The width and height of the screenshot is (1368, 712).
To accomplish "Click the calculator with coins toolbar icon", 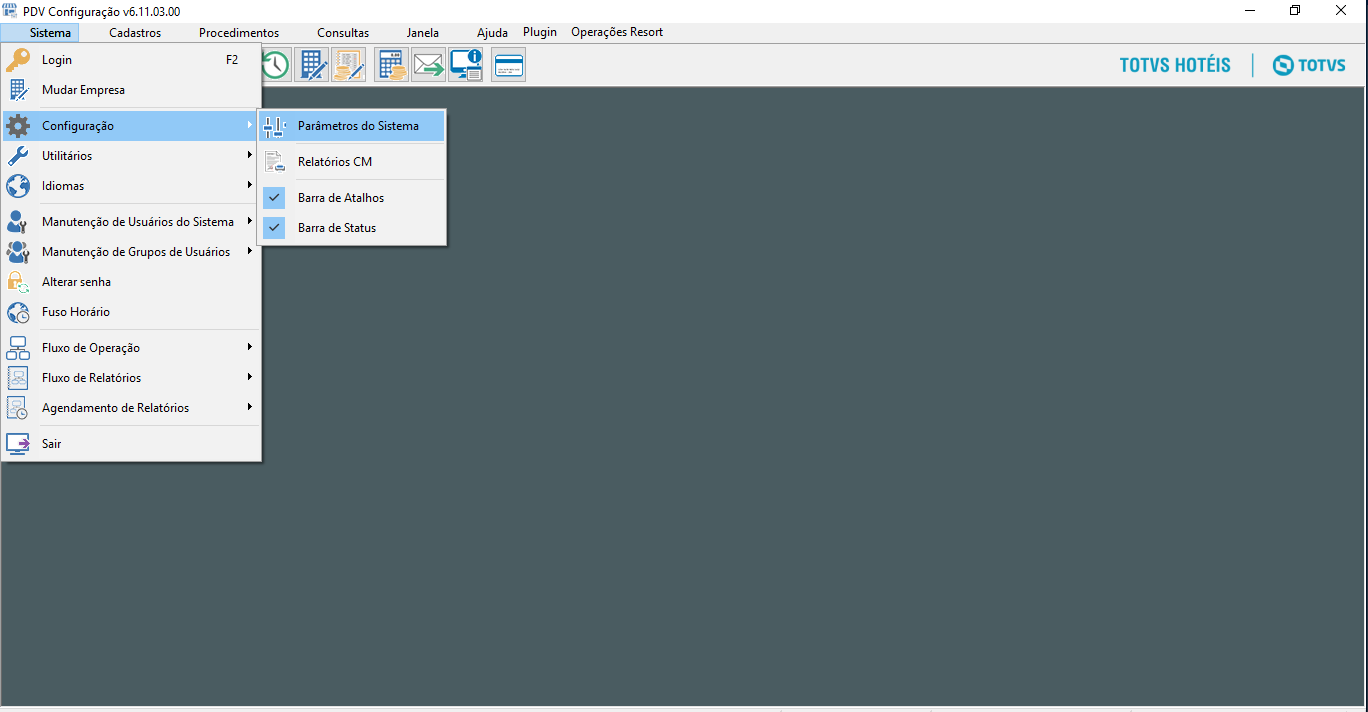I will [x=392, y=65].
